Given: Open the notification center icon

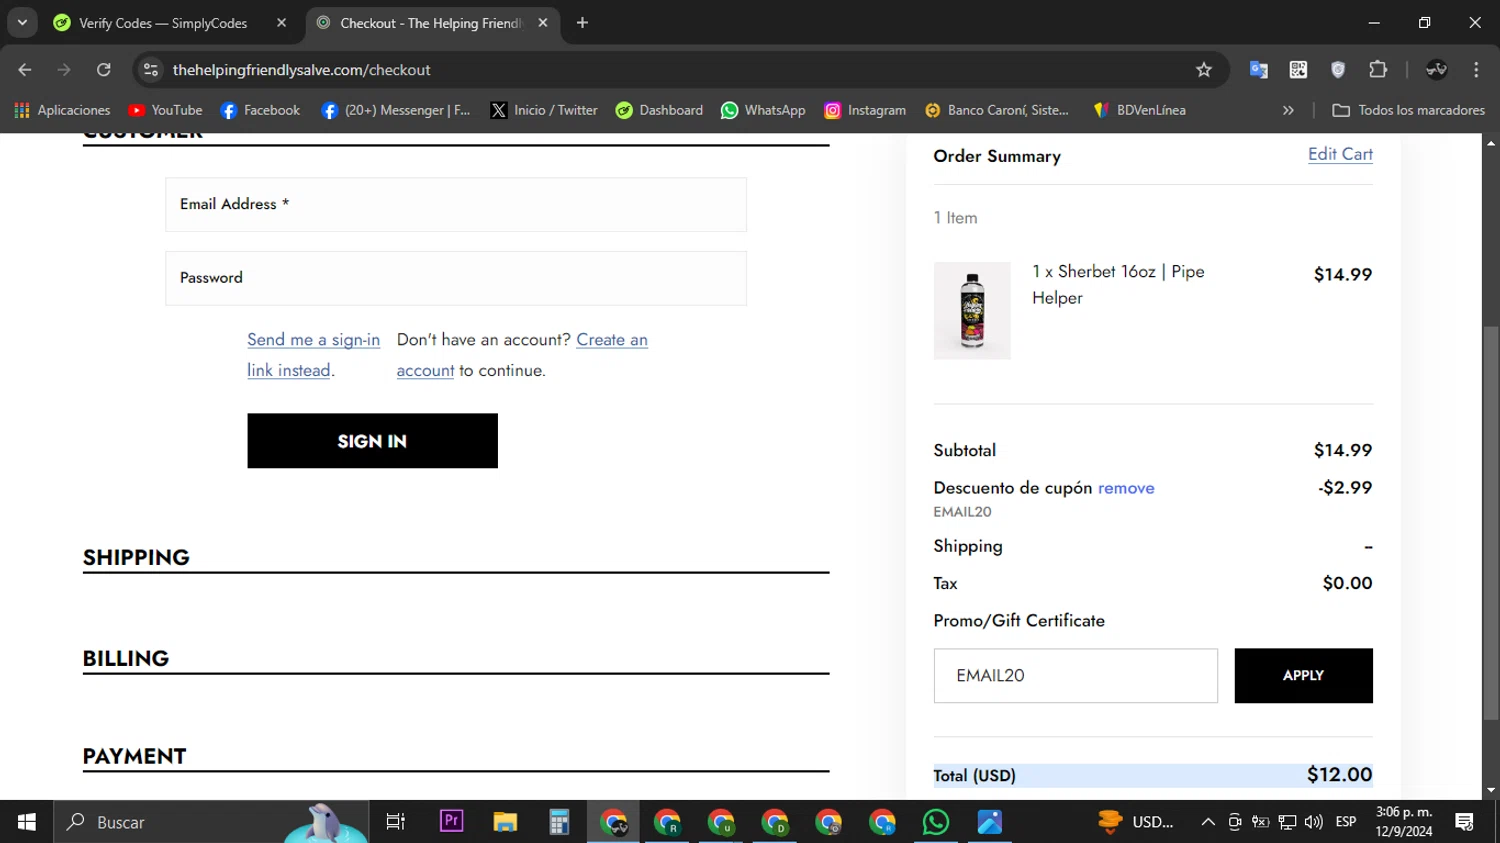Looking at the screenshot, I should click(1465, 822).
